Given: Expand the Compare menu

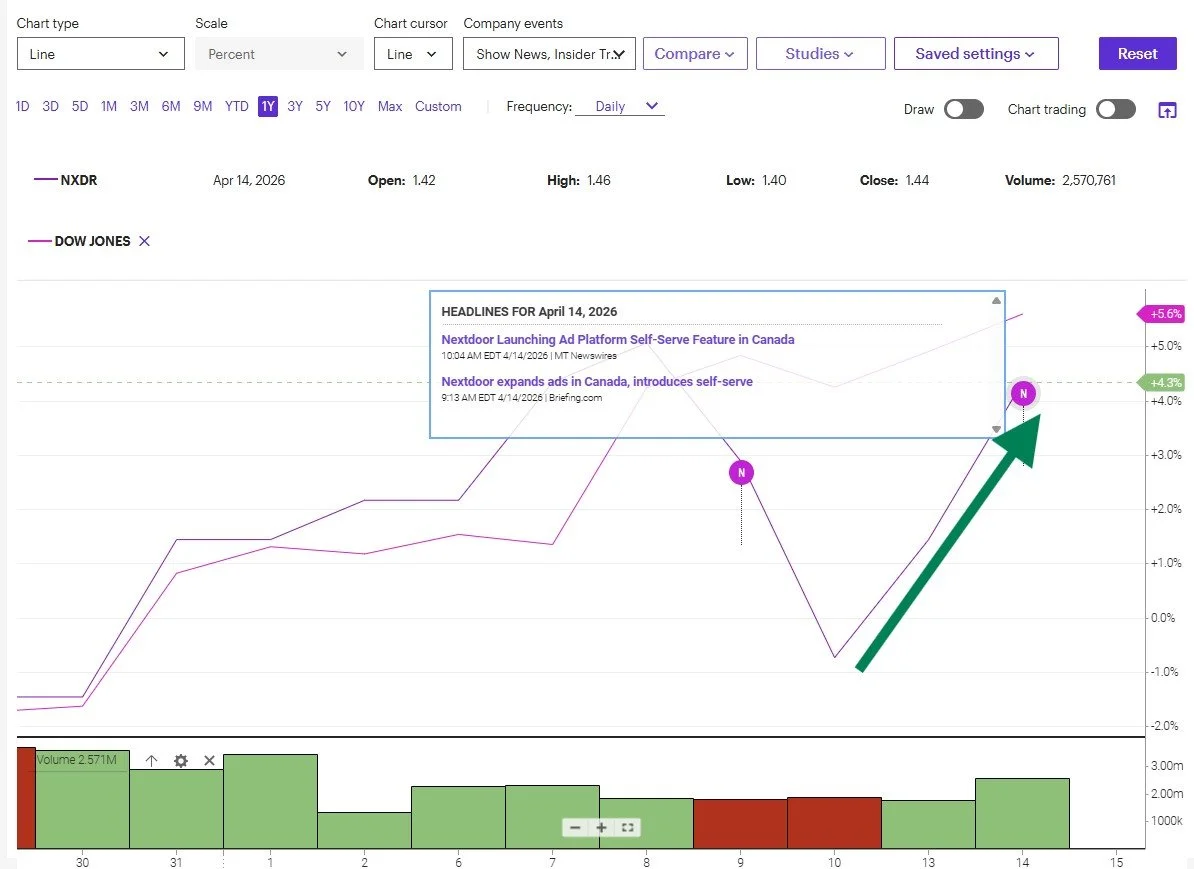Looking at the screenshot, I should (694, 54).
